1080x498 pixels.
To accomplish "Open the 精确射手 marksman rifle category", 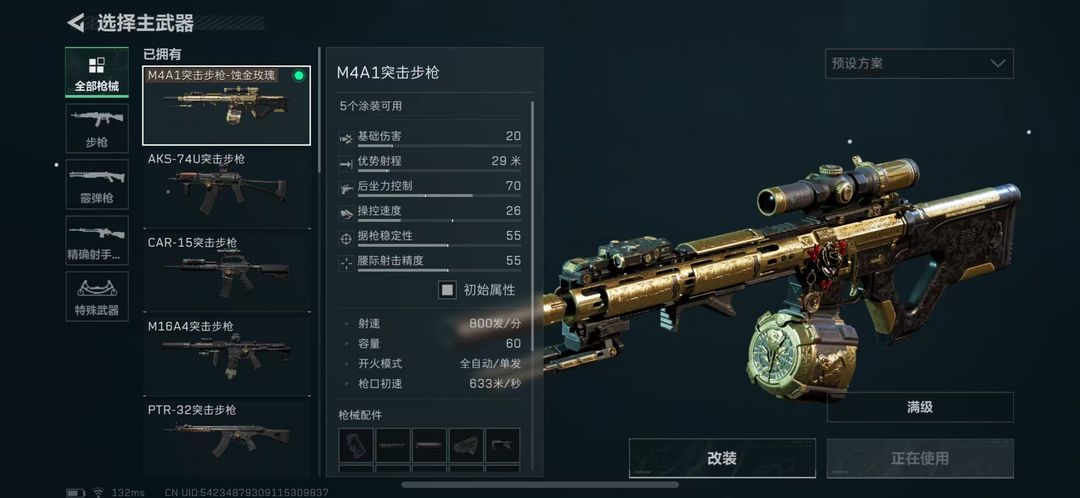I will pos(96,240).
